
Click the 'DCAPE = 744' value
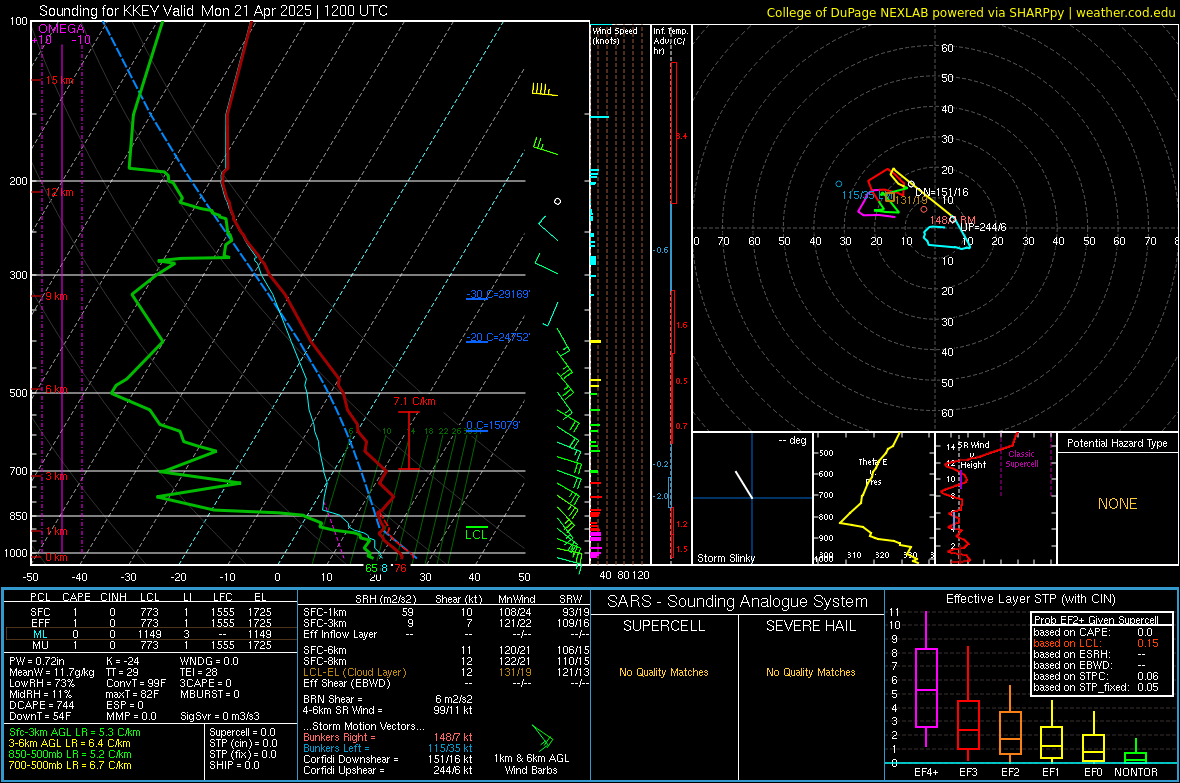tap(41, 705)
